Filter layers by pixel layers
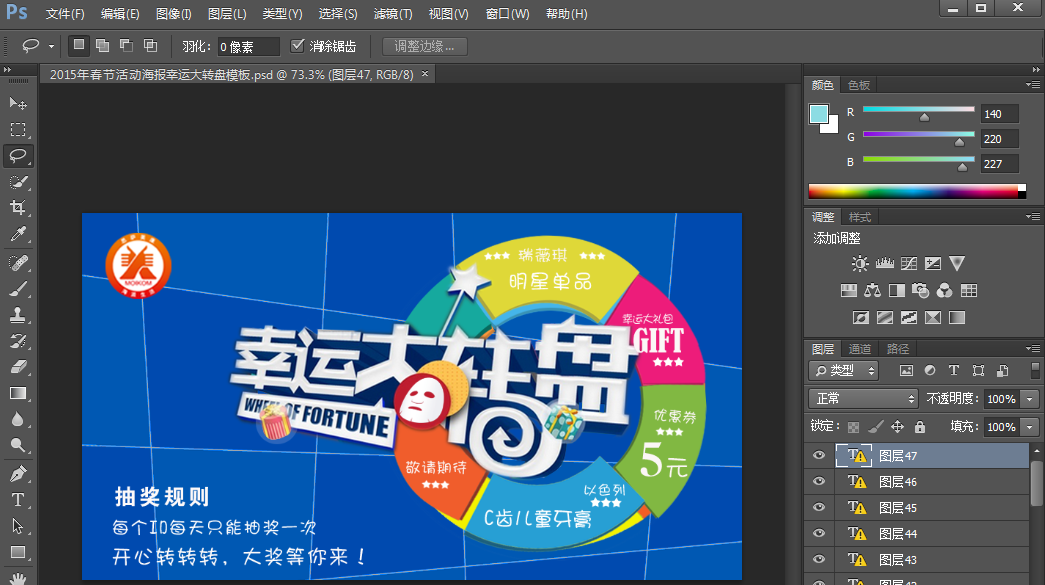 coord(906,370)
